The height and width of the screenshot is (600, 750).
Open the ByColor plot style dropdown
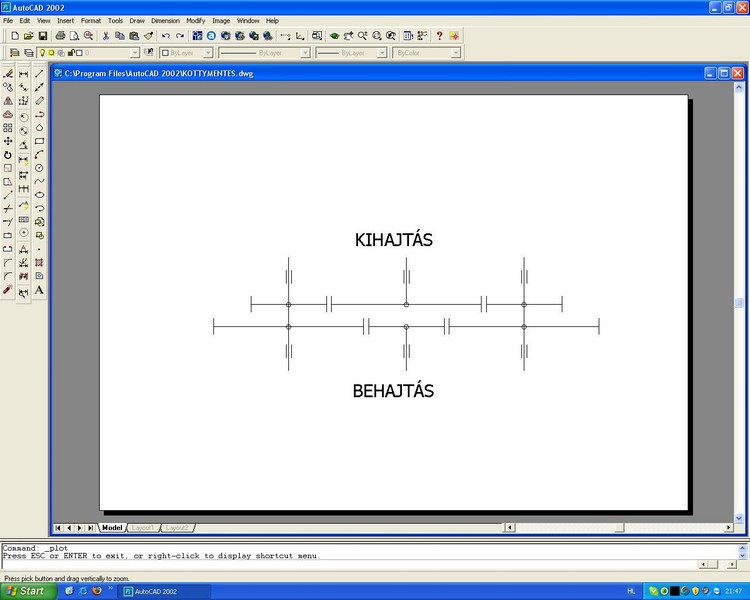(427, 53)
